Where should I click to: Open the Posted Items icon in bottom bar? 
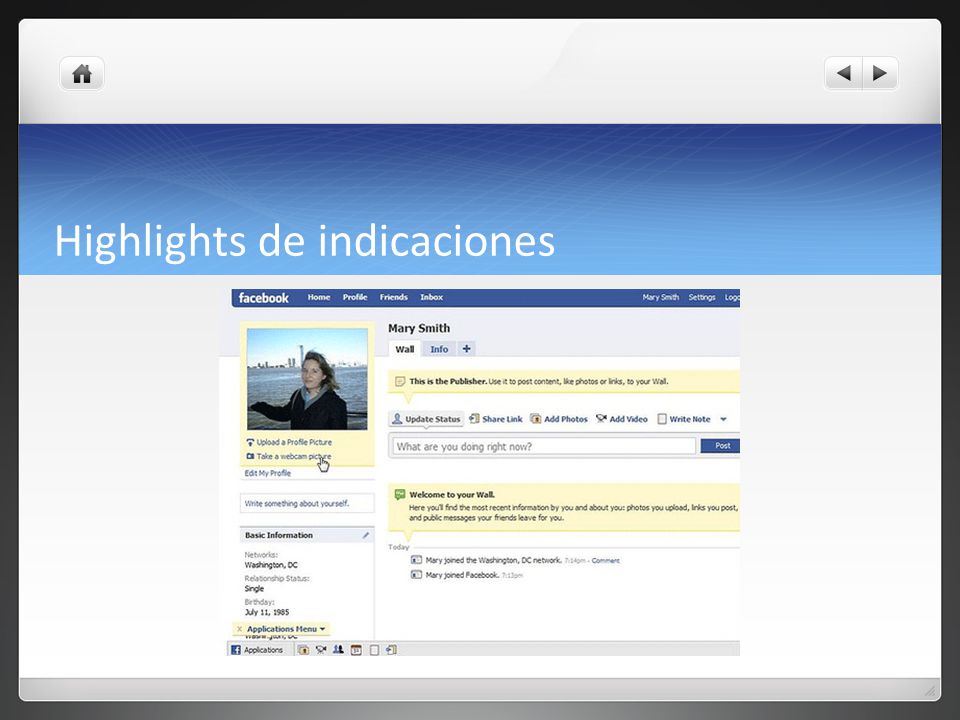click(x=391, y=650)
